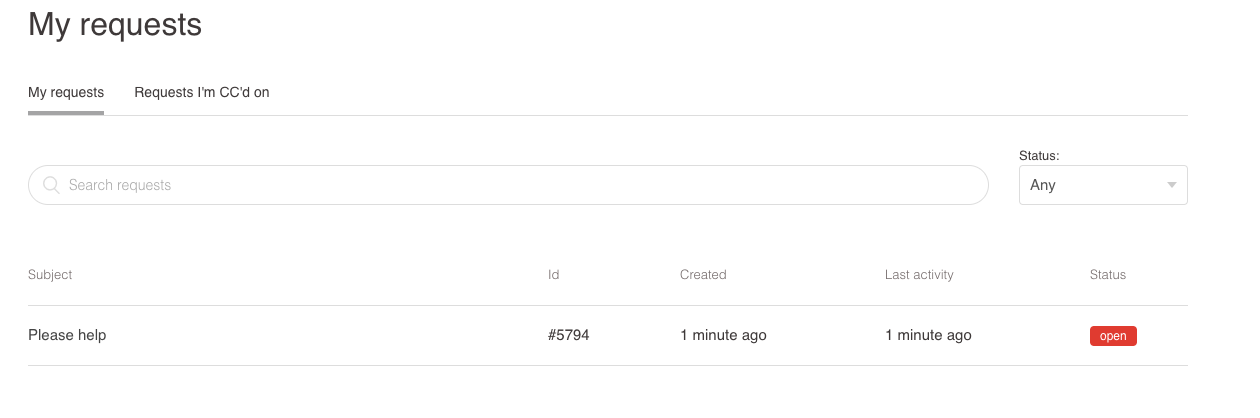Click the Status filter dropdown arrow
1260x418 pixels.
pos(1171,185)
